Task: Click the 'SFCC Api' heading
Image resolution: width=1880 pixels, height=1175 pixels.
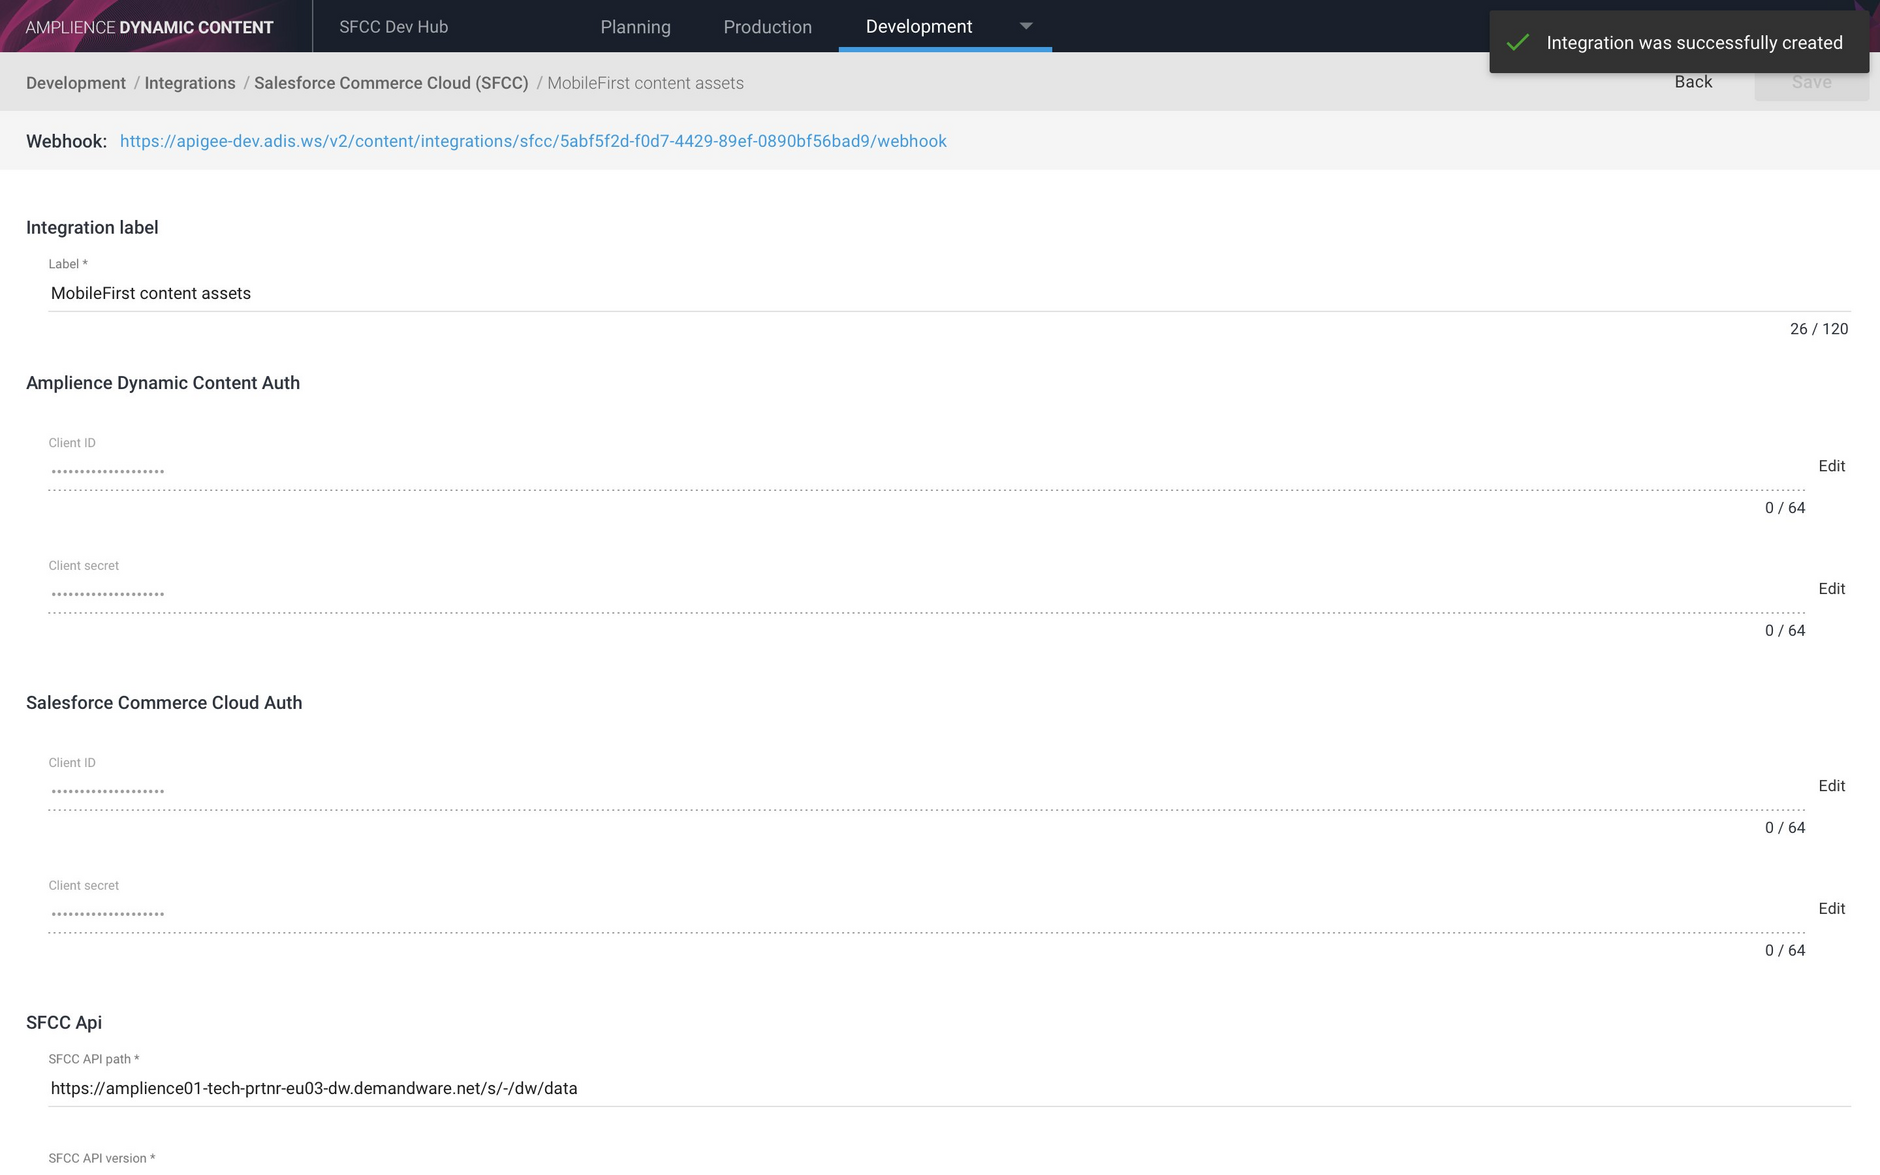Action: coord(64,1022)
